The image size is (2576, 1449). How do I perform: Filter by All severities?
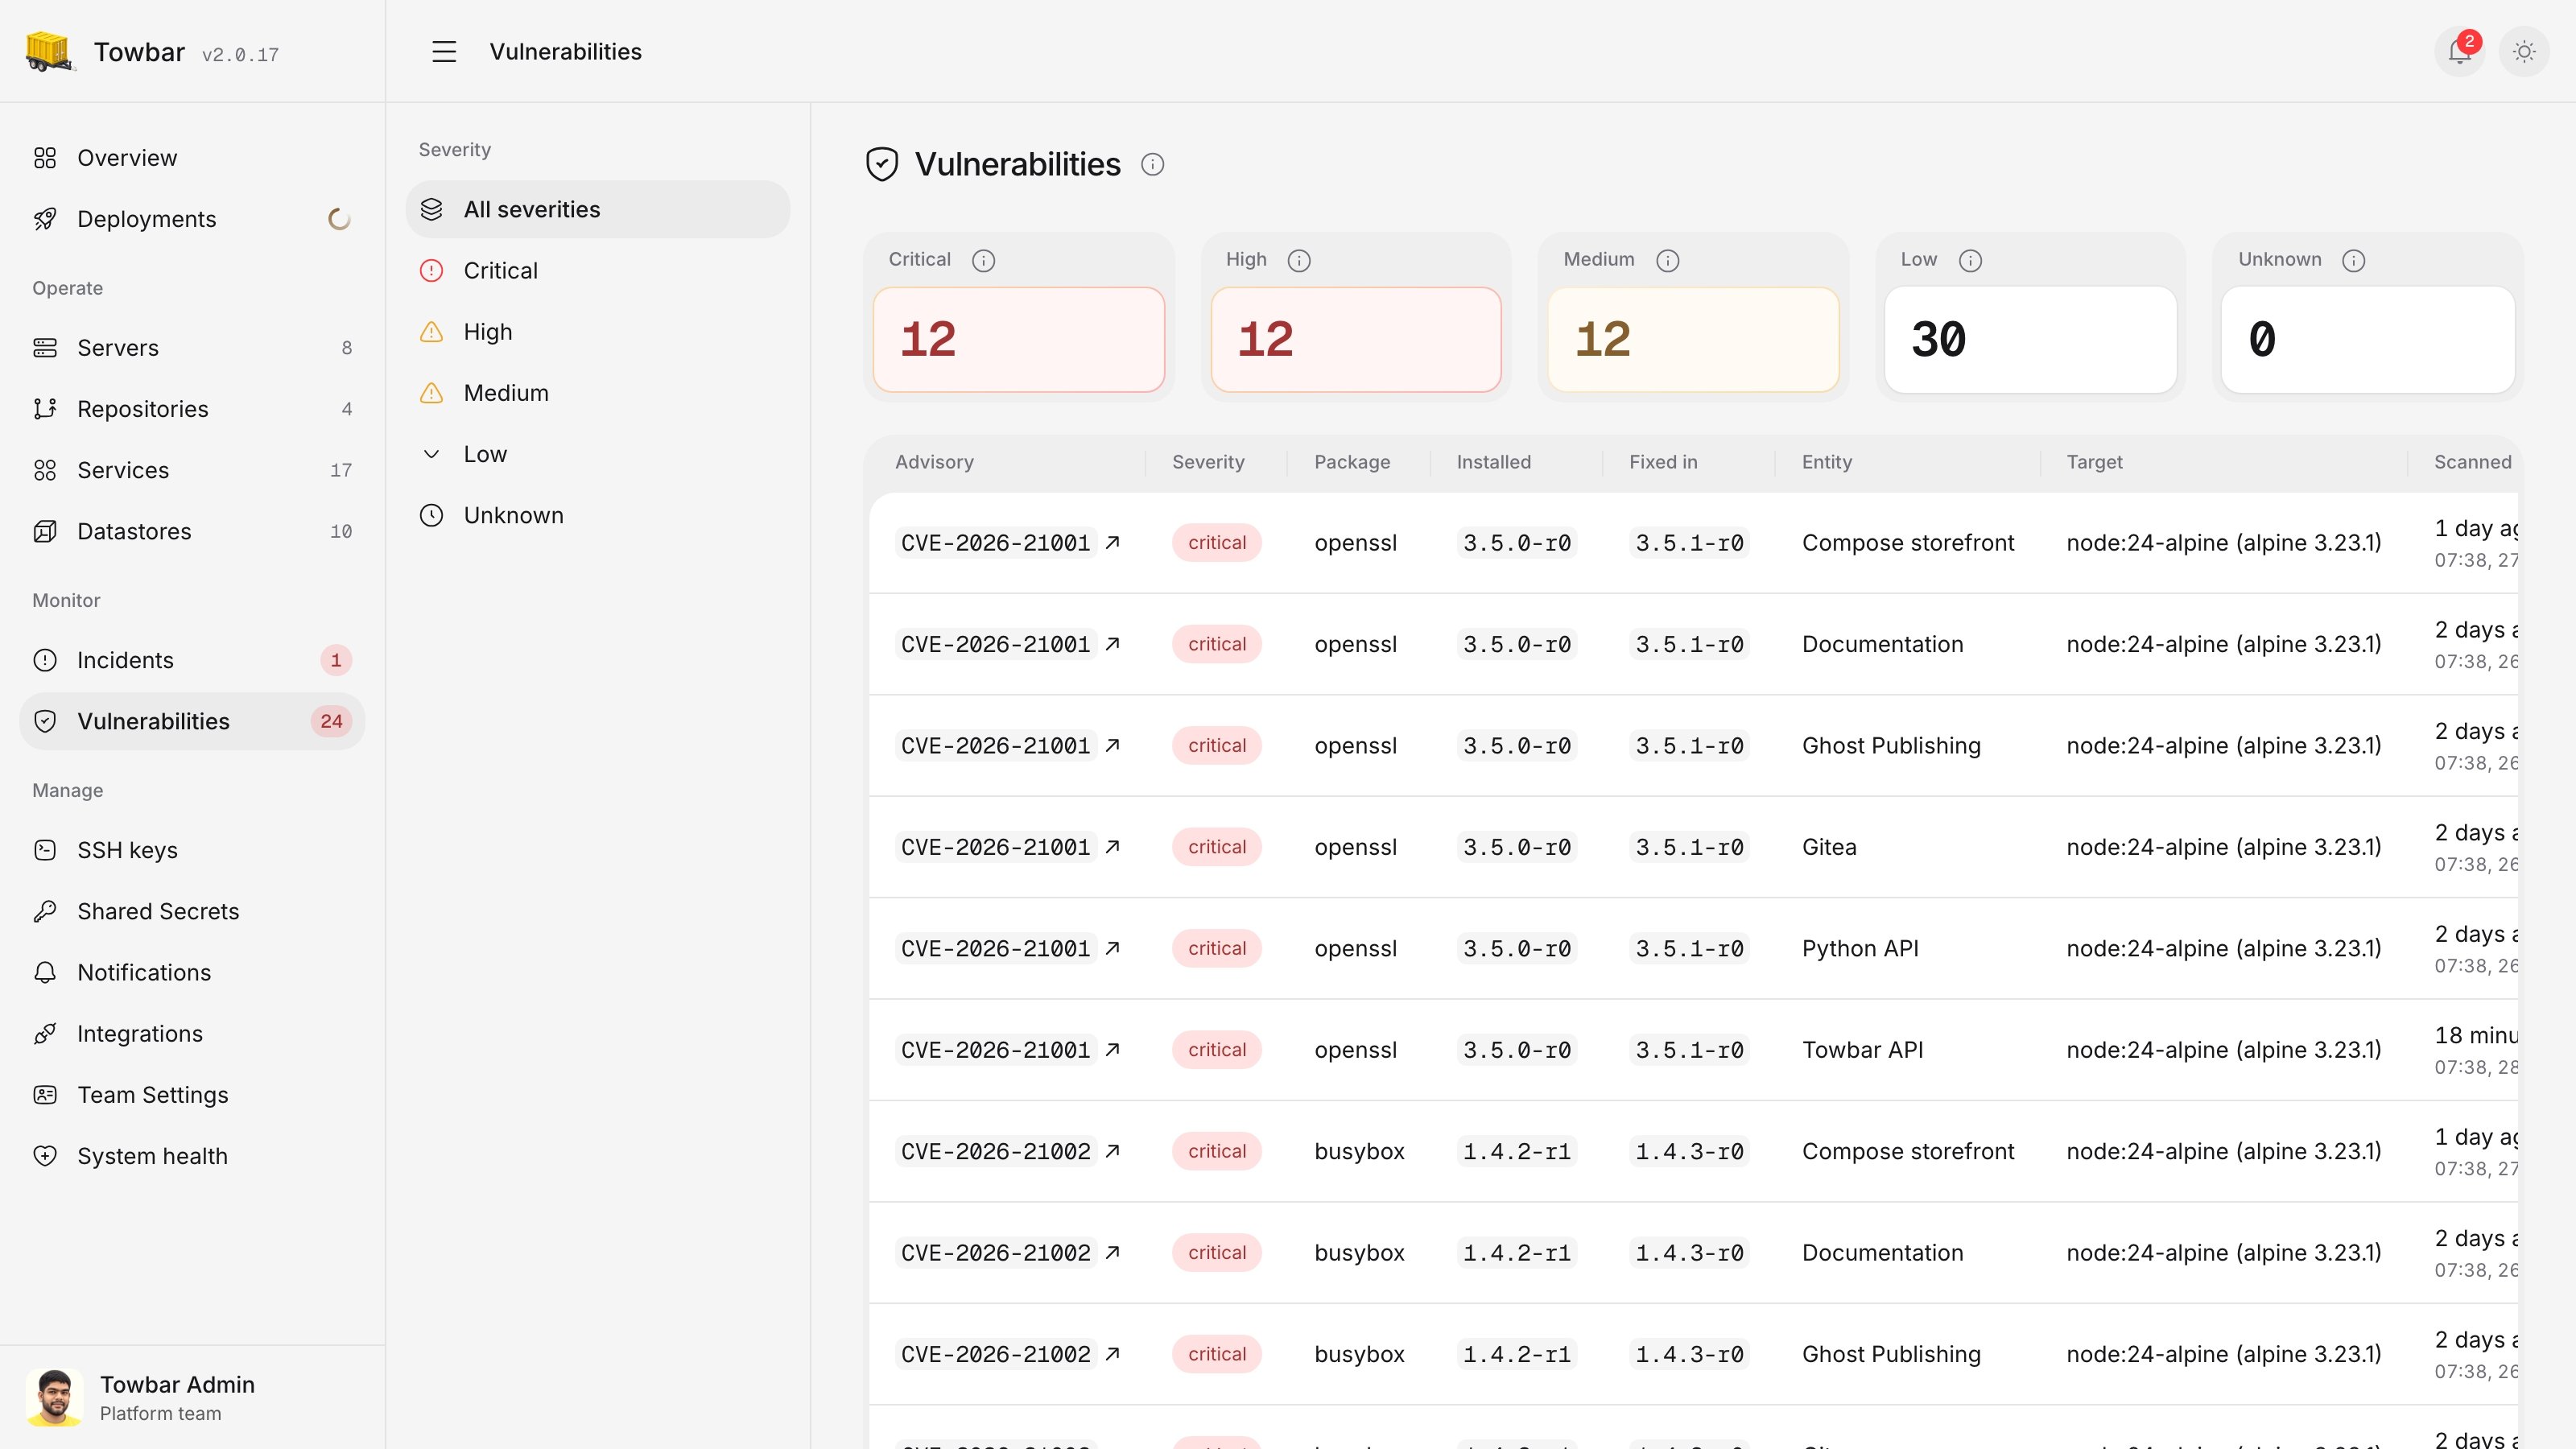tap(597, 209)
